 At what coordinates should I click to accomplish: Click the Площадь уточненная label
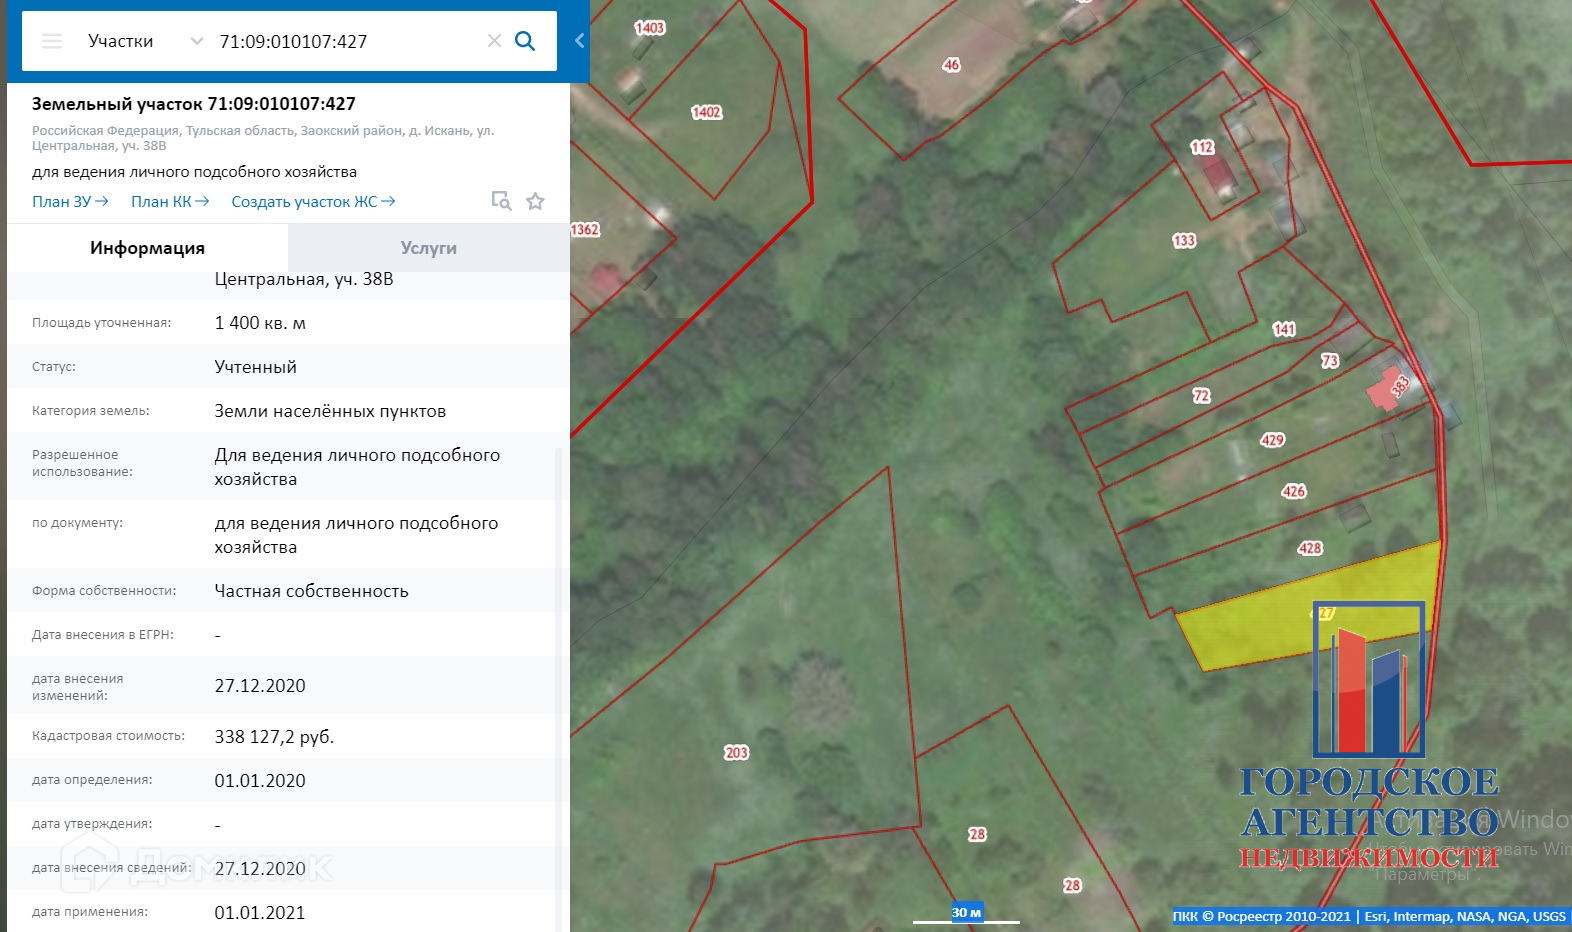click(101, 323)
